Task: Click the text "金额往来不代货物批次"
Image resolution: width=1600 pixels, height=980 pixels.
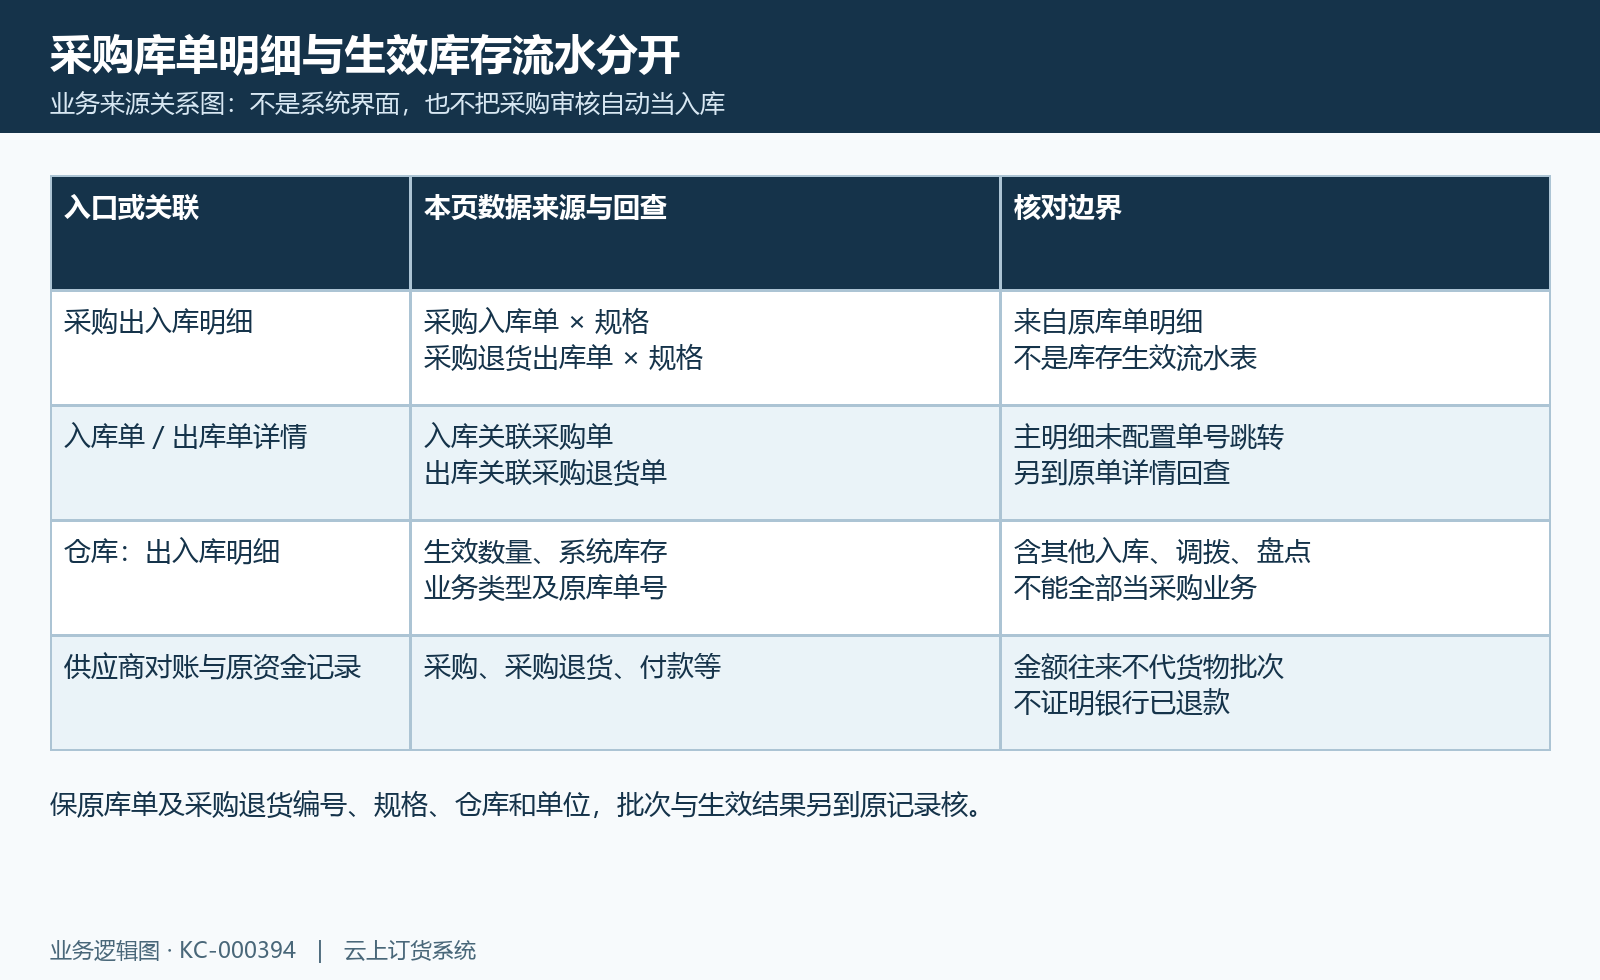Action: click(1149, 667)
